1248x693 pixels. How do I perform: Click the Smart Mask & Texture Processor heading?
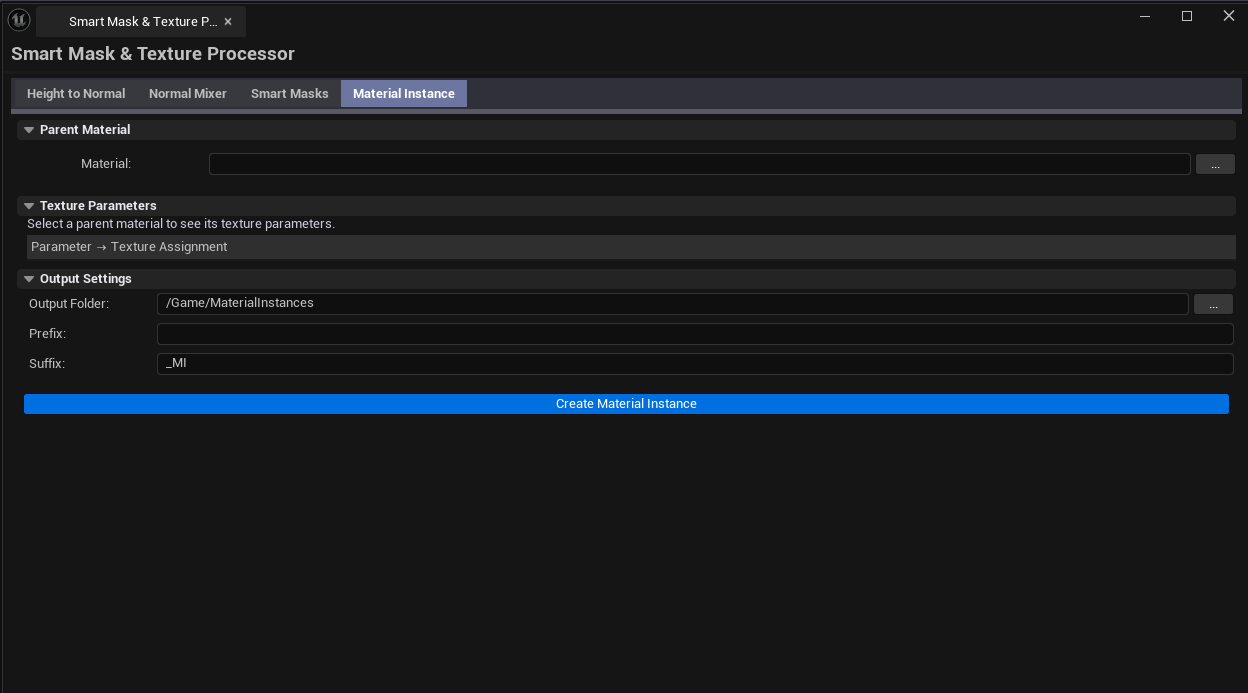pos(153,54)
